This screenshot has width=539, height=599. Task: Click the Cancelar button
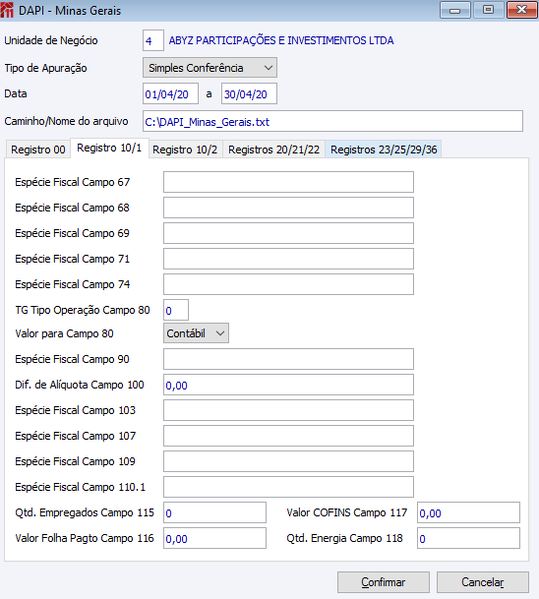tap(483, 582)
